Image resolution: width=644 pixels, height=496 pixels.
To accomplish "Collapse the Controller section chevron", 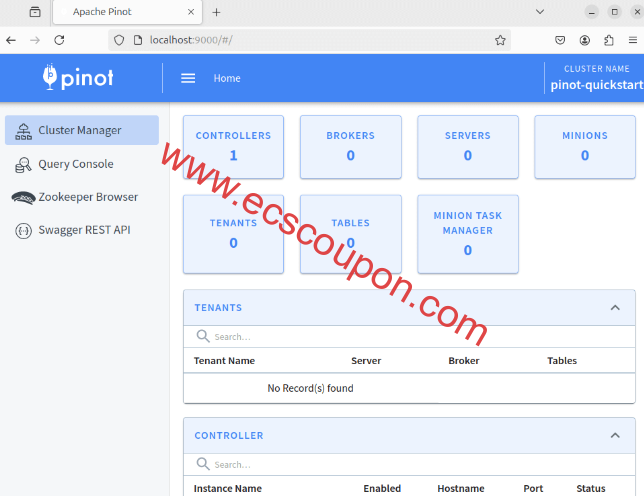I will coord(615,435).
